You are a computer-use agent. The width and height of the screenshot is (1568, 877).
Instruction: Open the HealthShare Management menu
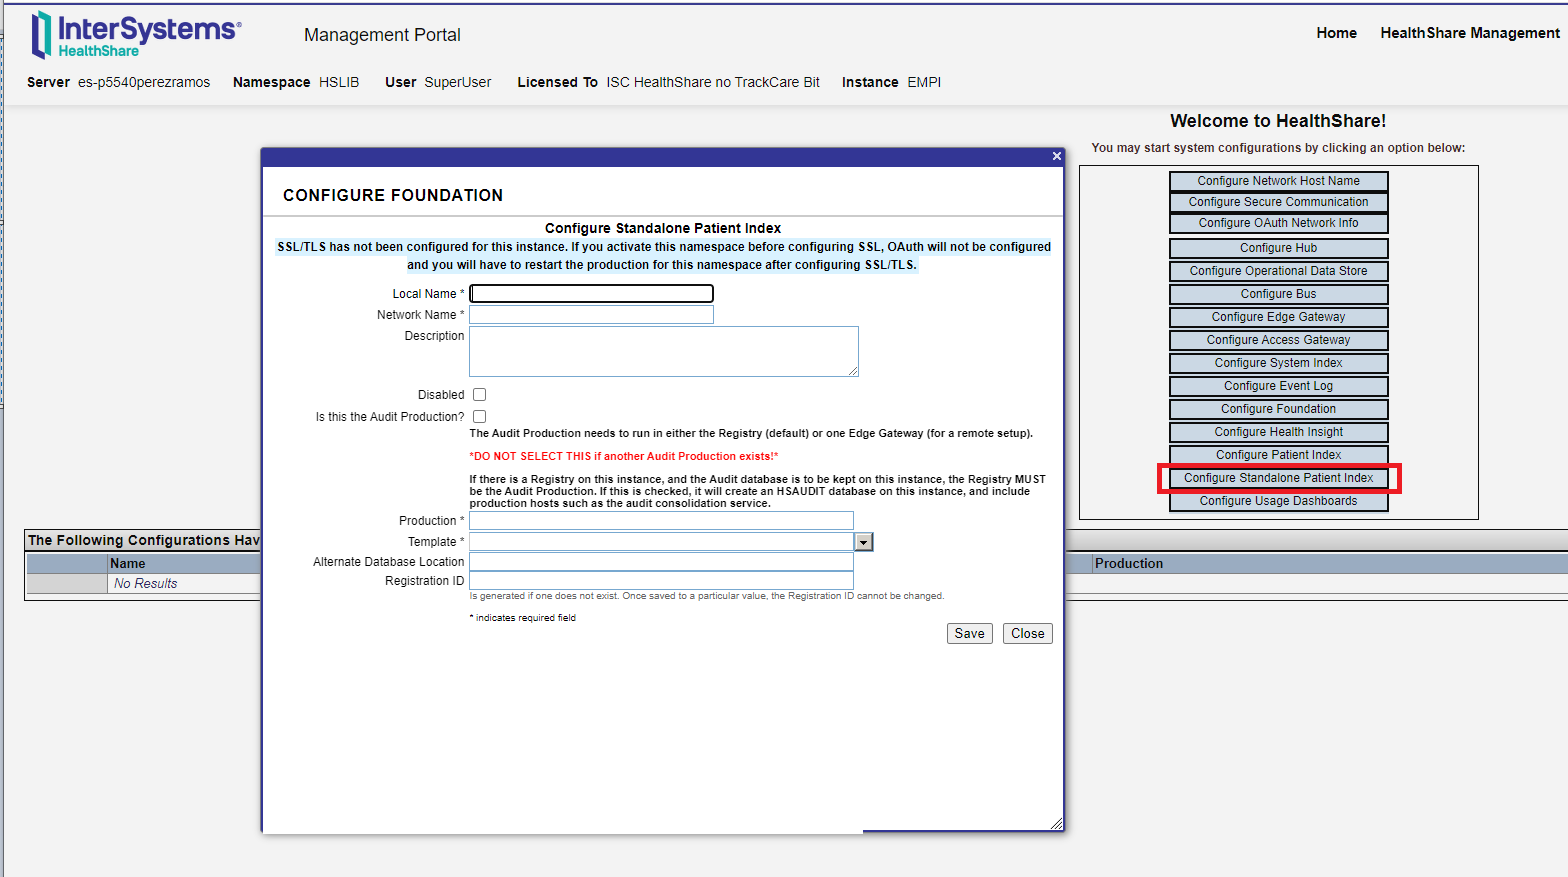(1469, 33)
